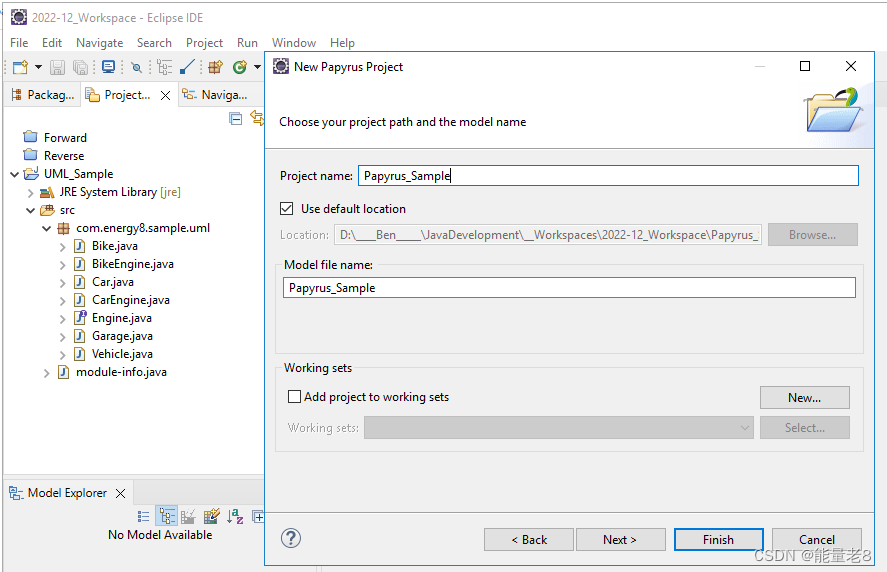The width and height of the screenshot is (887, 572).
Task: Click the New Java Package toolbar icon
Action: [216, 67]
